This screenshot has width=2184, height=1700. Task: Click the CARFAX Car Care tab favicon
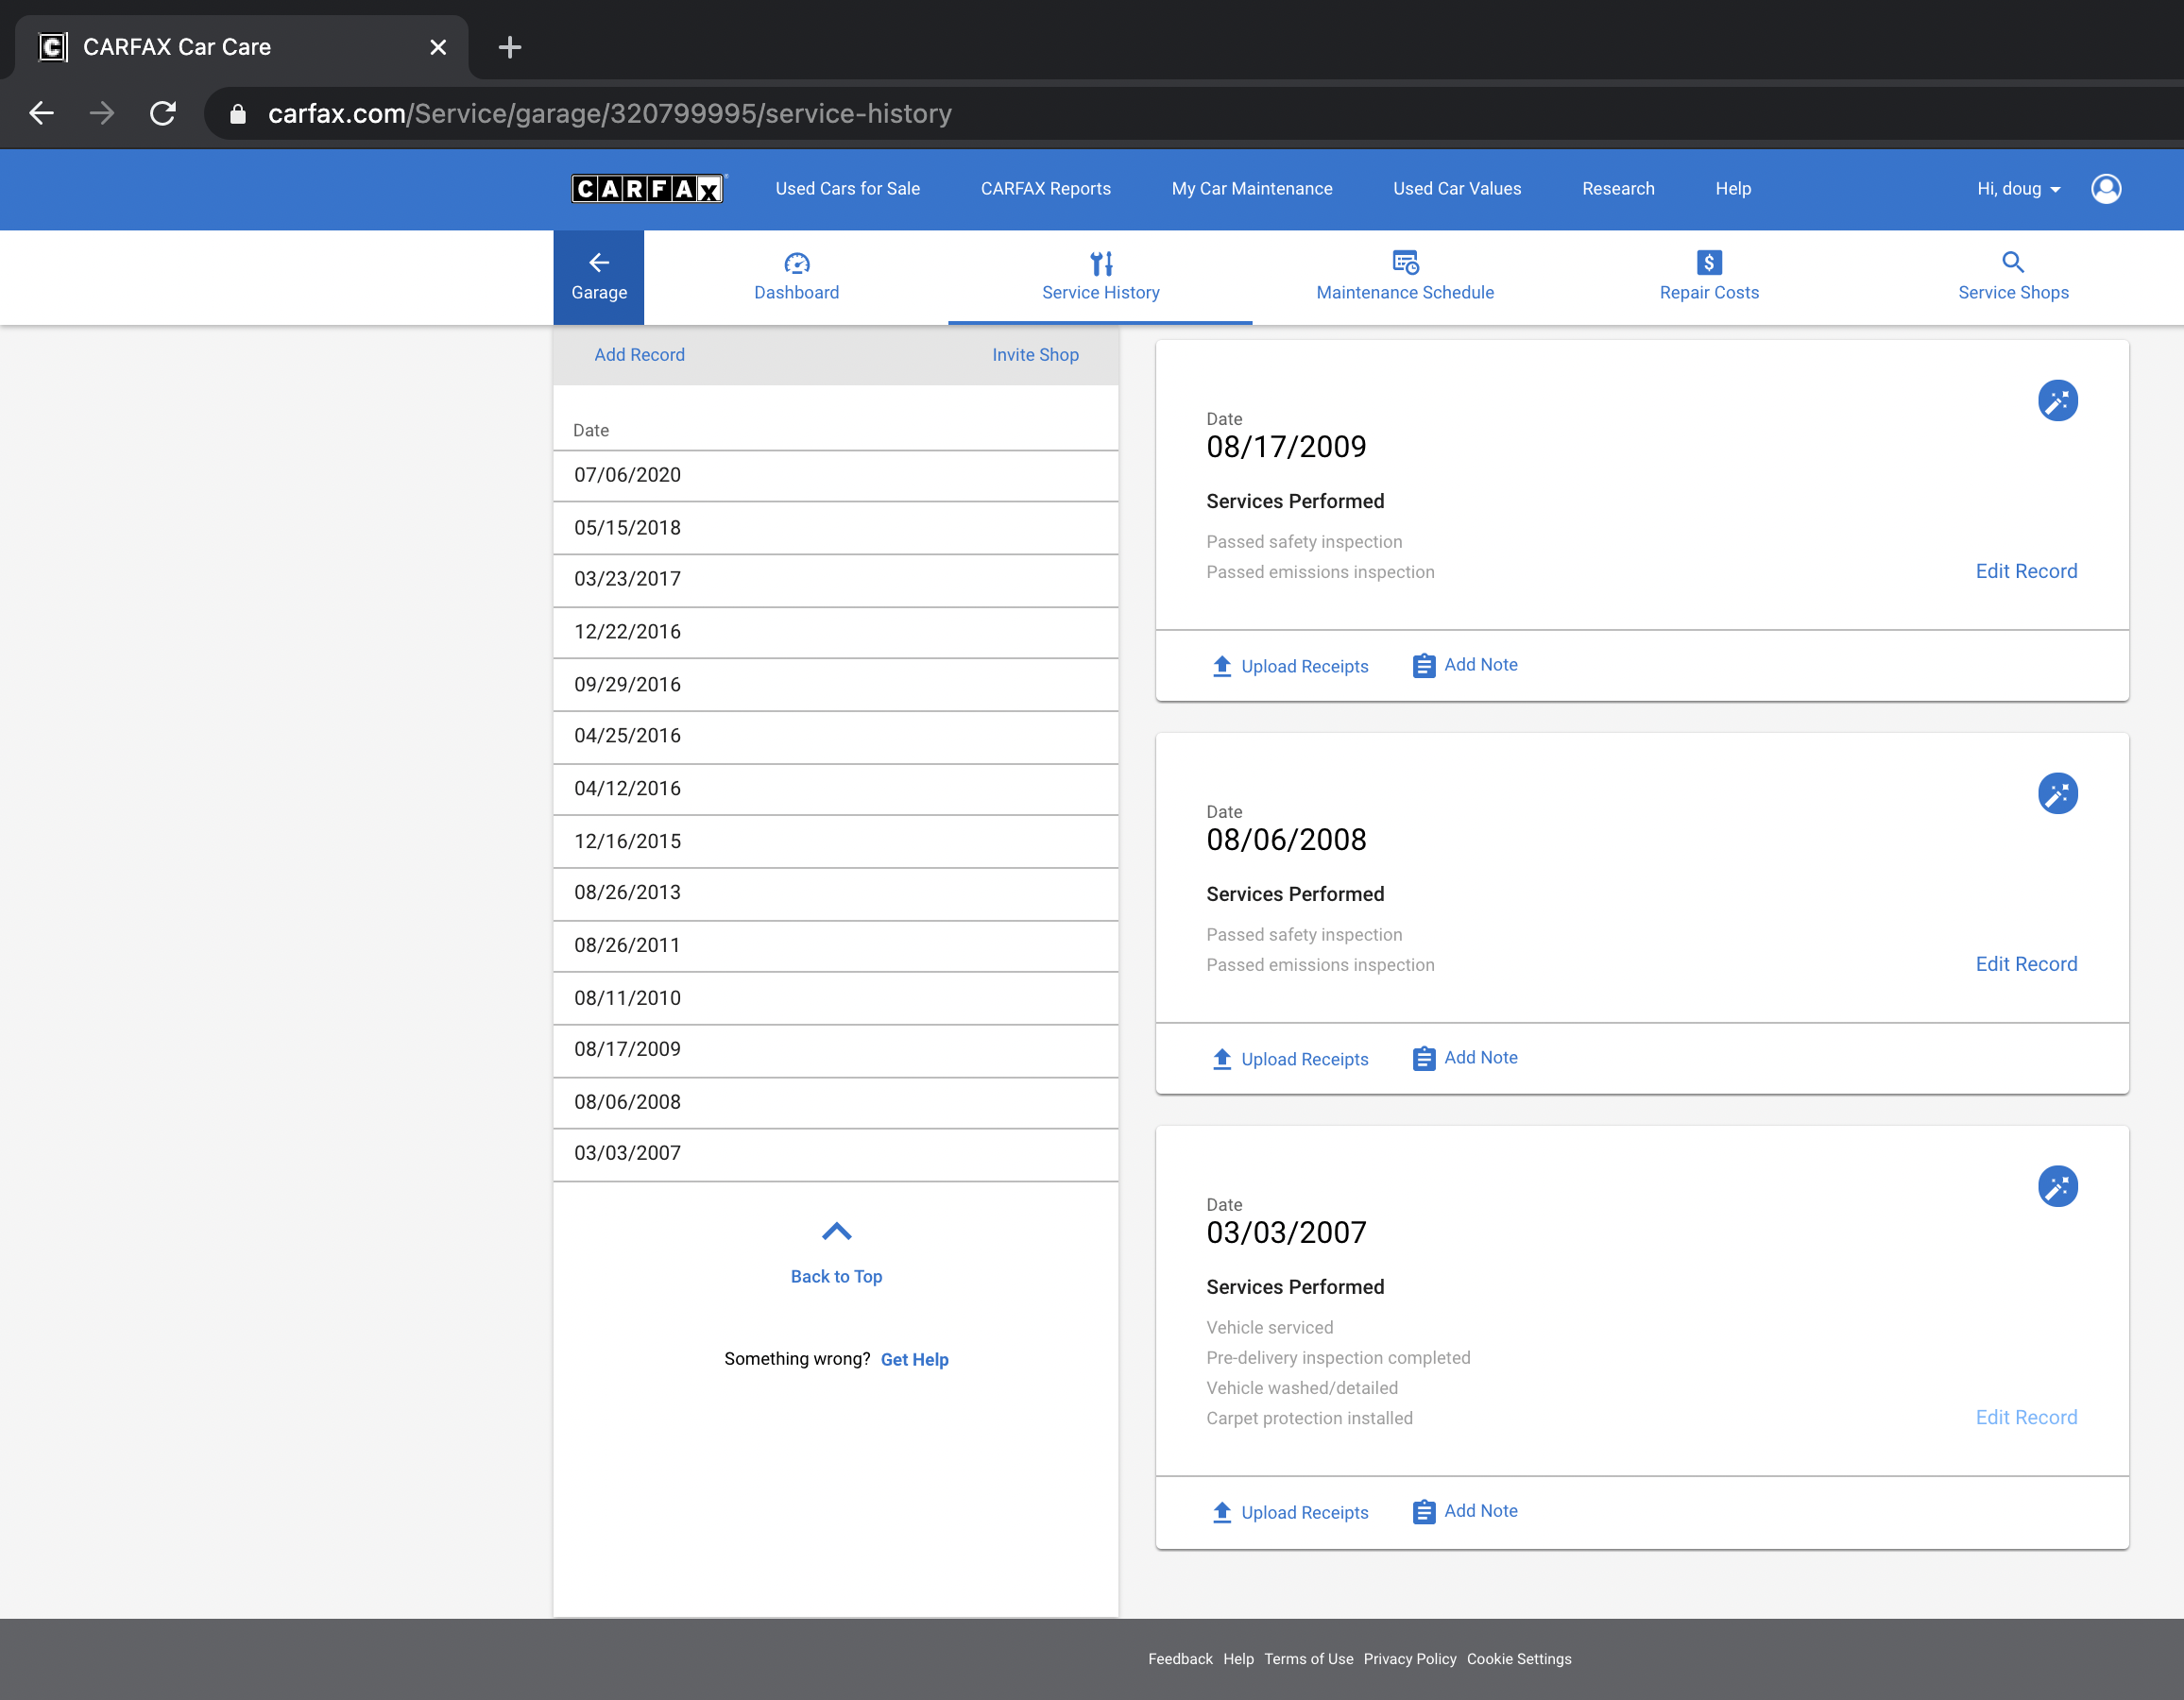pos(53,47)
